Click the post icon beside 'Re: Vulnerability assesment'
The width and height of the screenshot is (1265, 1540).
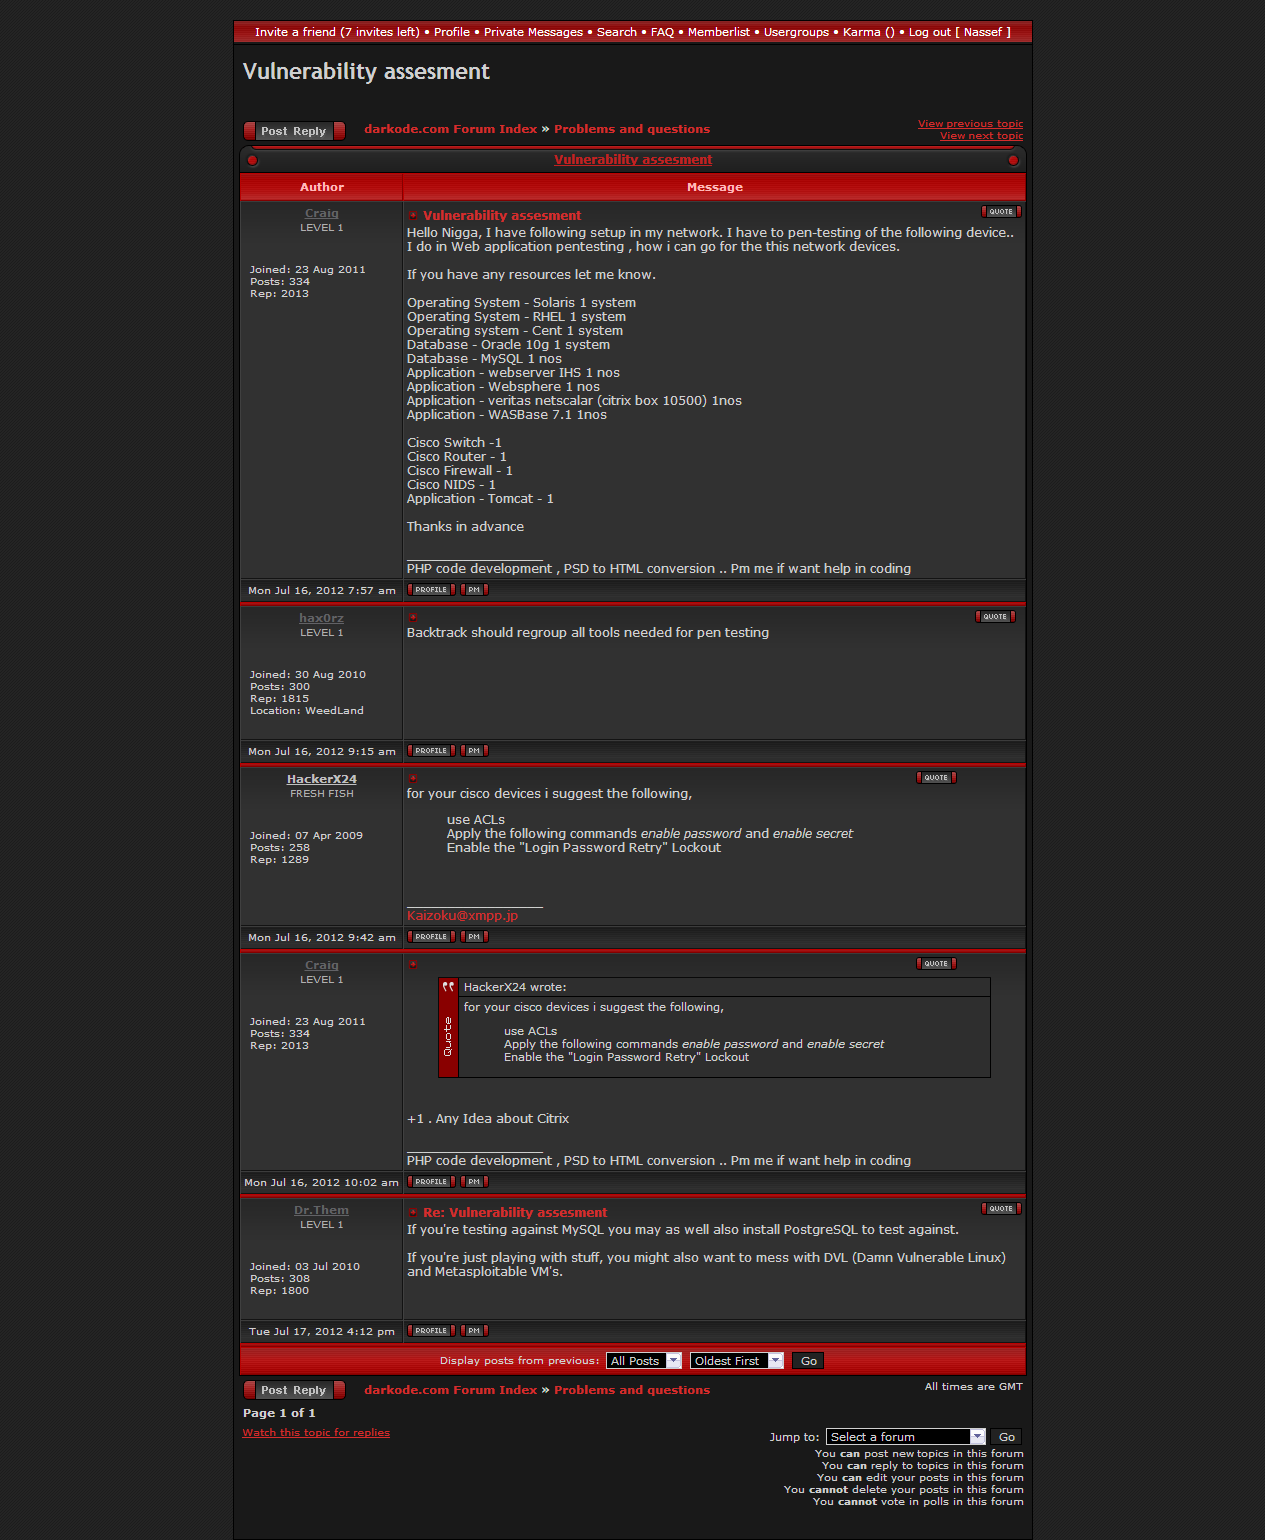pos(413,1213)
